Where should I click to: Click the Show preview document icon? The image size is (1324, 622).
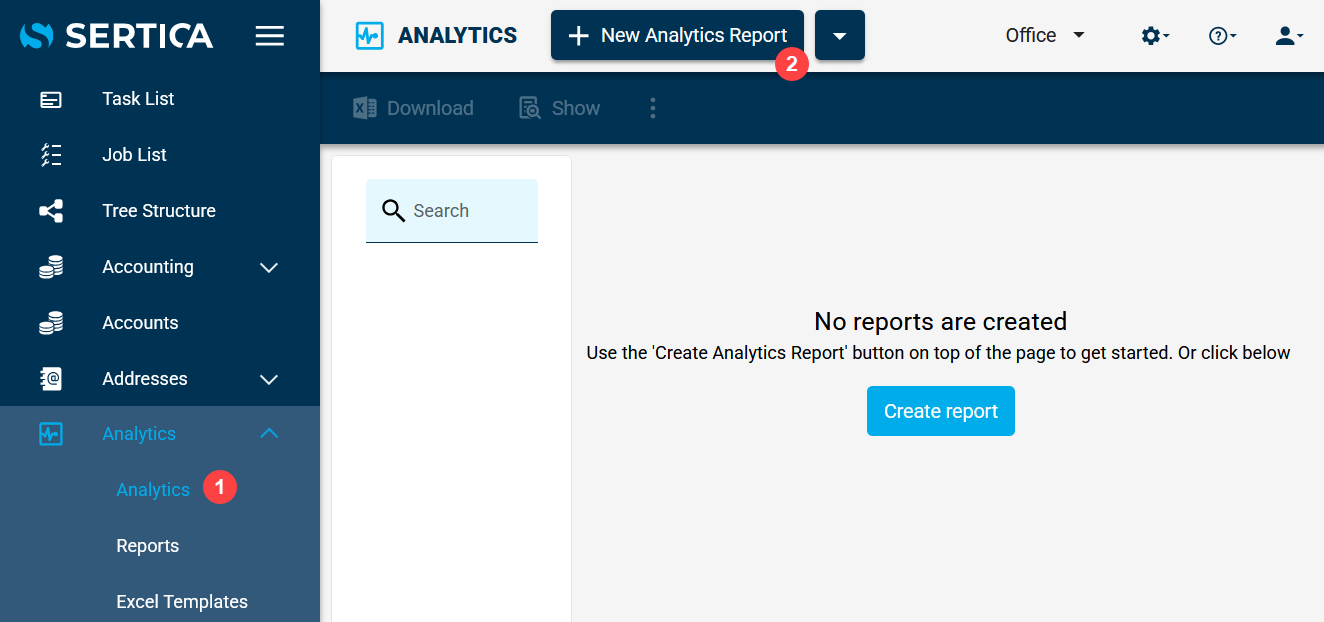coord(530,108)
